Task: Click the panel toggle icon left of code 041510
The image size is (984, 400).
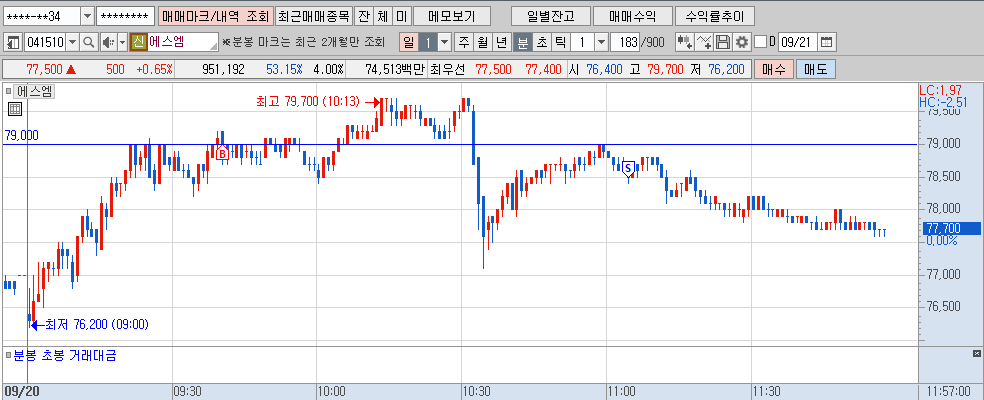Action: [13, 42]
